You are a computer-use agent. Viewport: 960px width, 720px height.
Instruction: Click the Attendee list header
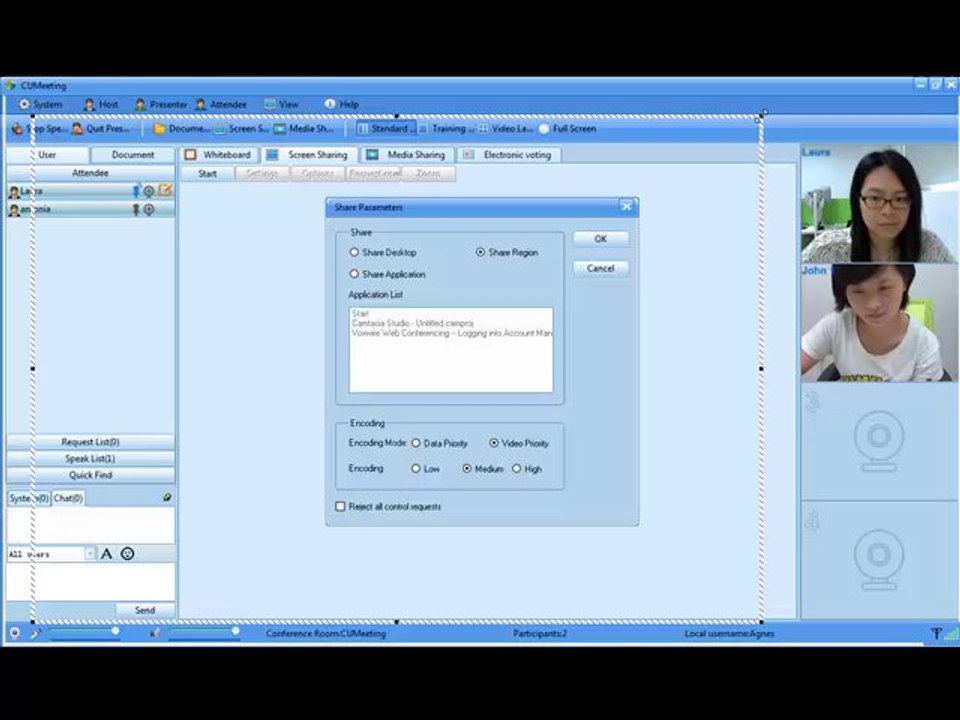[x=91, y=173]
